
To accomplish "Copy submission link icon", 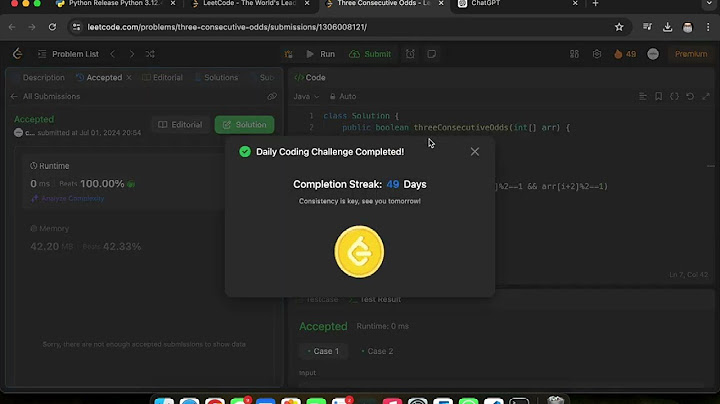I will (x=272, y=96).
